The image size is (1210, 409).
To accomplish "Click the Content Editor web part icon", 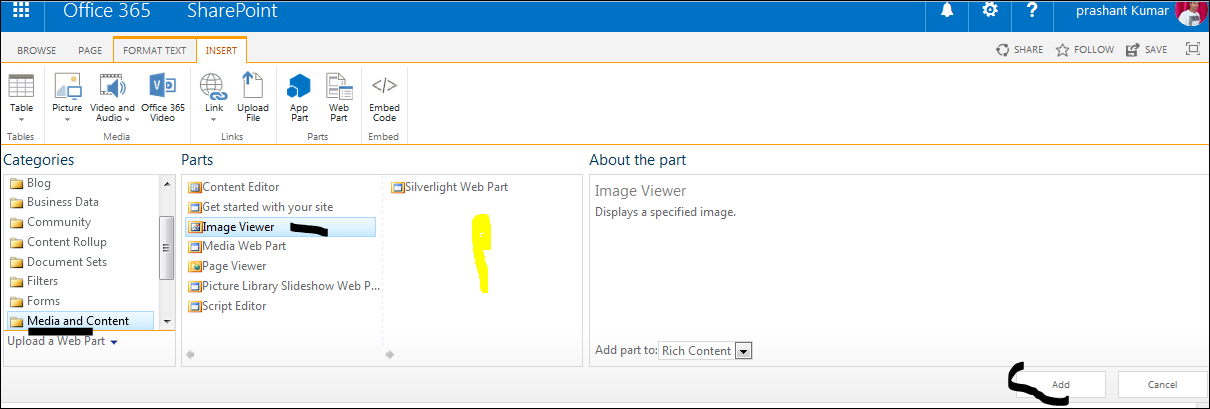I will pyautogui.click(x=195, y=187).
